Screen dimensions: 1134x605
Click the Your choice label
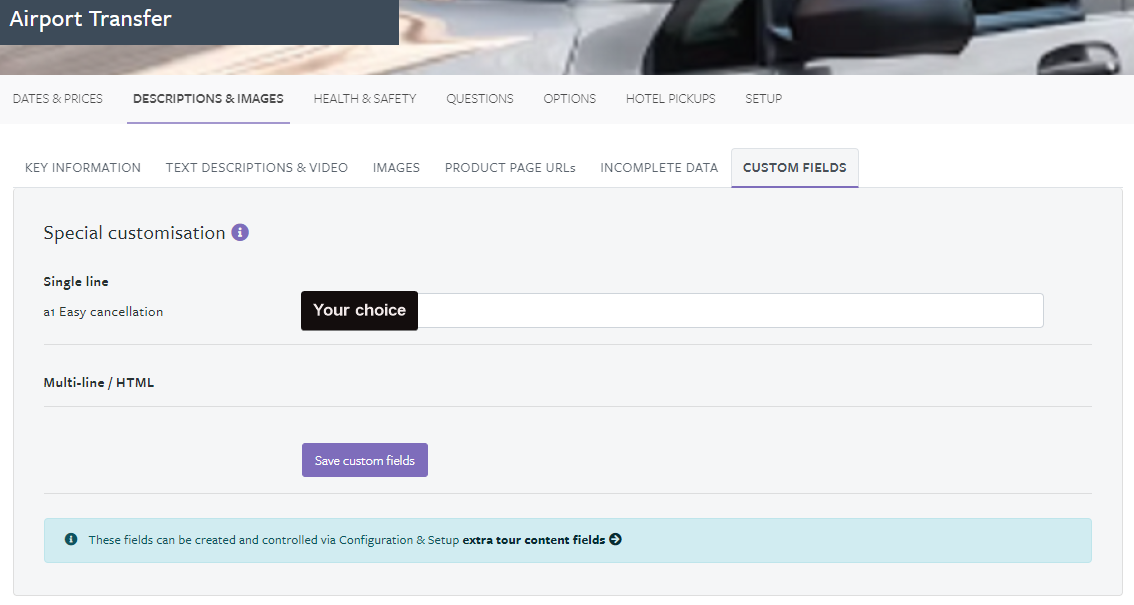(x=359, y=310)
